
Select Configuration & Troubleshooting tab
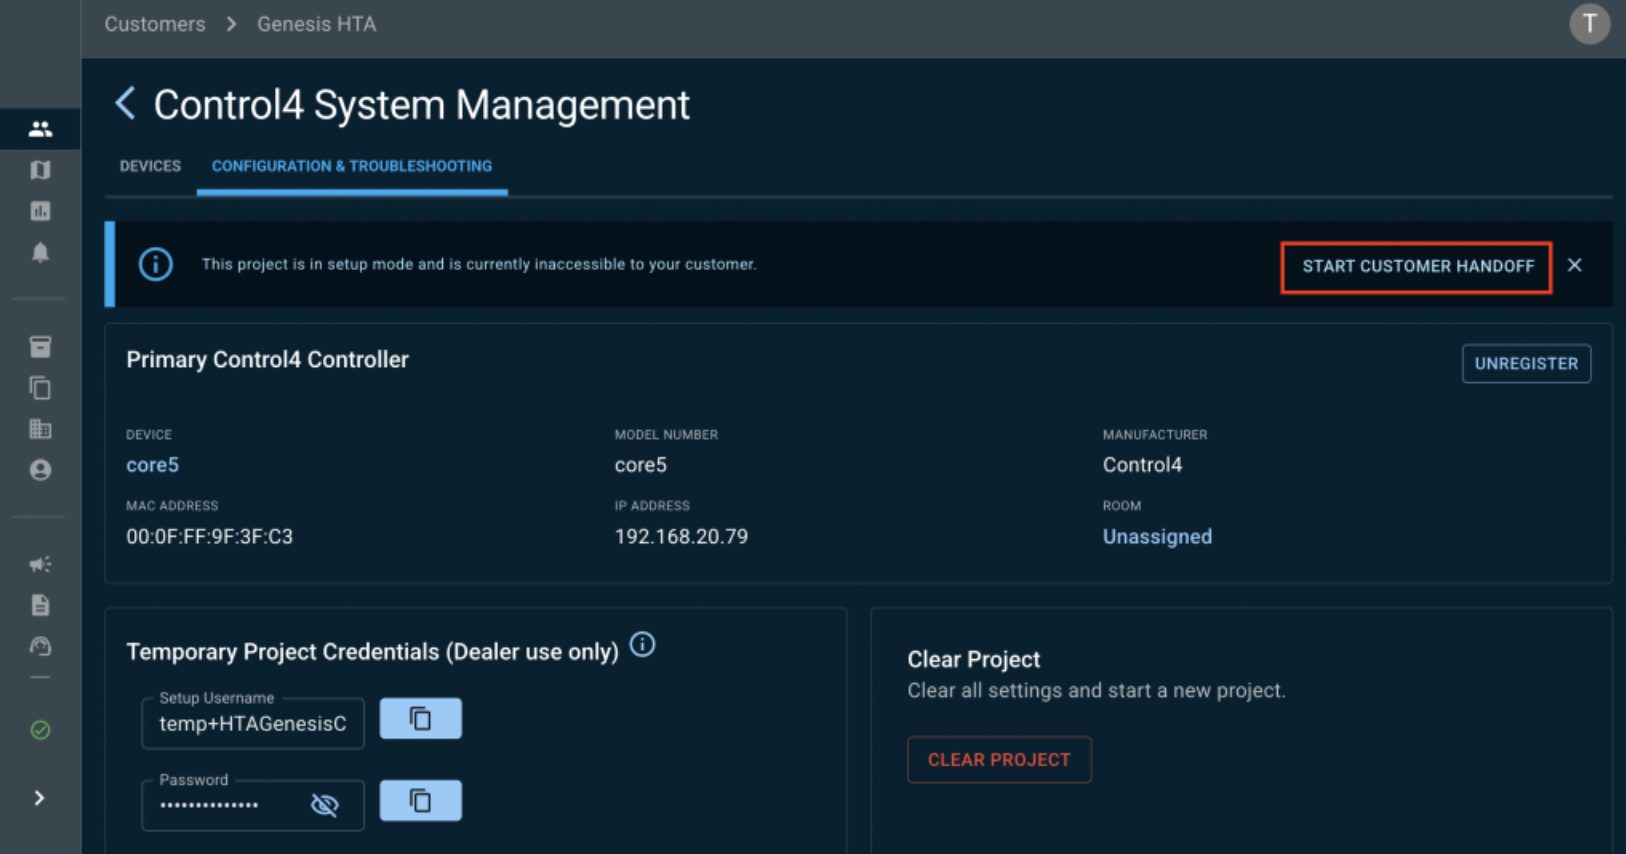coord(352,166)
